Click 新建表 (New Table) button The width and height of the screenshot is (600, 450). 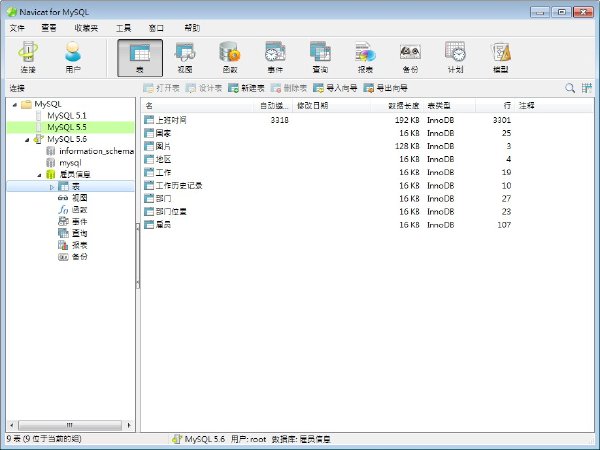[x=246, y=88]
